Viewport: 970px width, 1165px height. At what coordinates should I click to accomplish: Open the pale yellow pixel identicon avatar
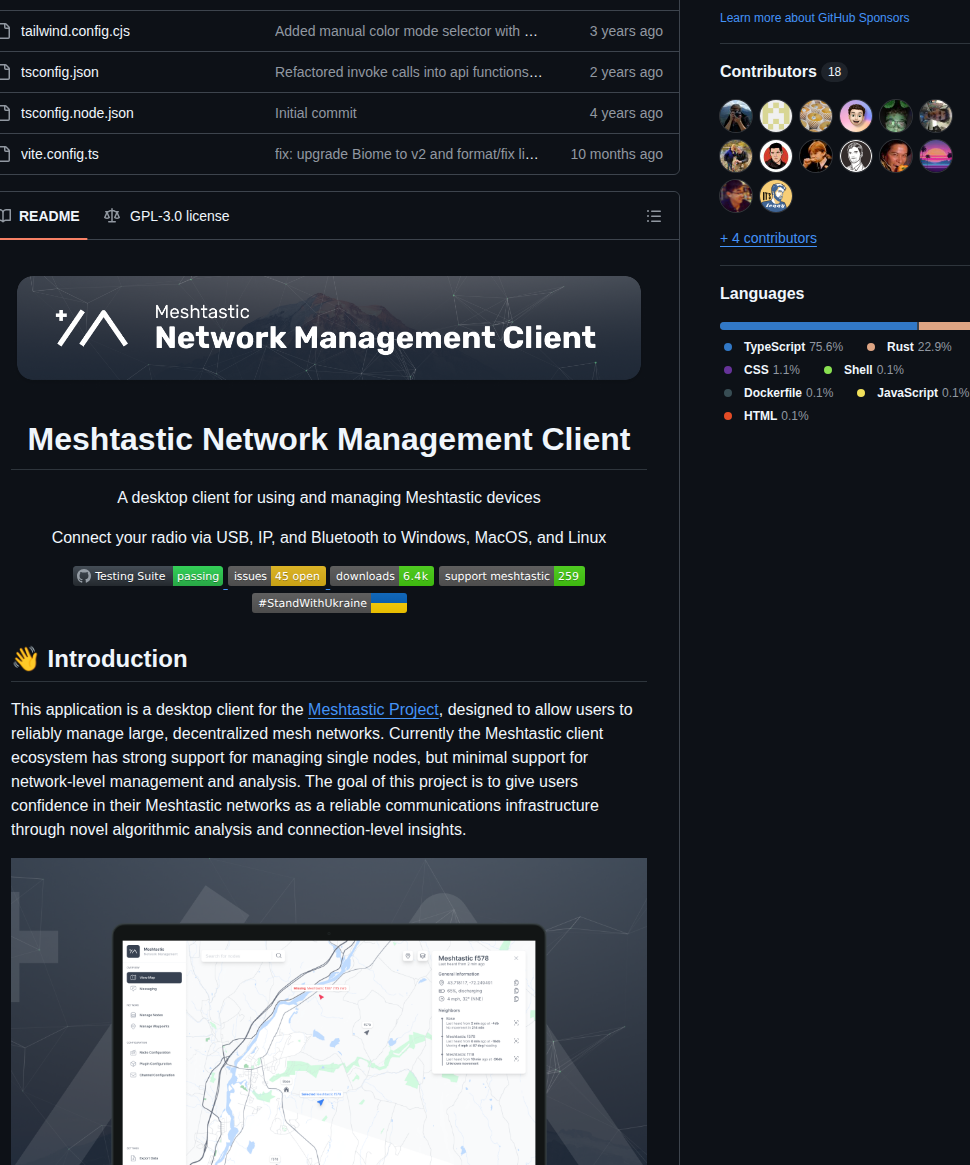pos(775,116)
